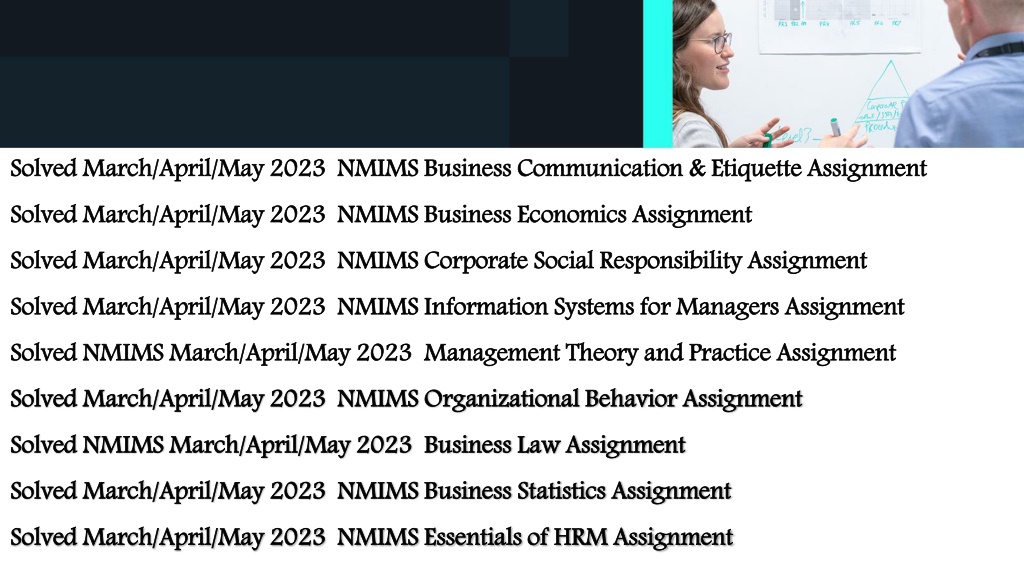
Task: Open Business Communication & Etiquette Assignment link
Action: pos(468,169)
